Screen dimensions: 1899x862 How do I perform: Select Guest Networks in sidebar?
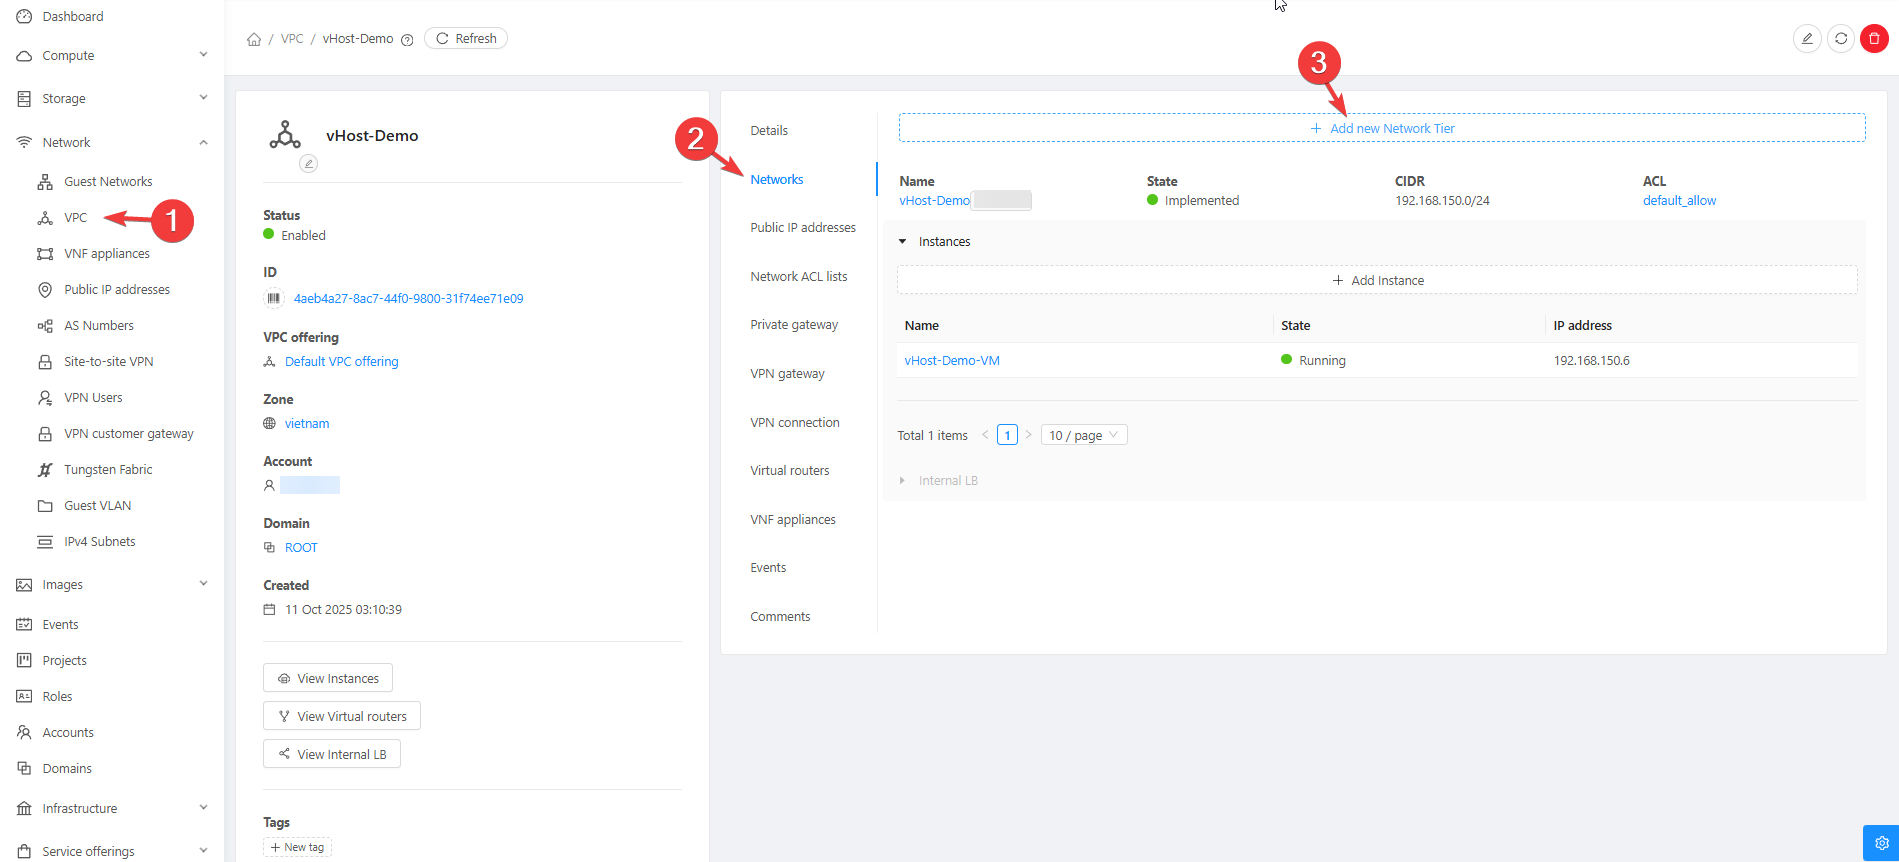click(108, 182)
